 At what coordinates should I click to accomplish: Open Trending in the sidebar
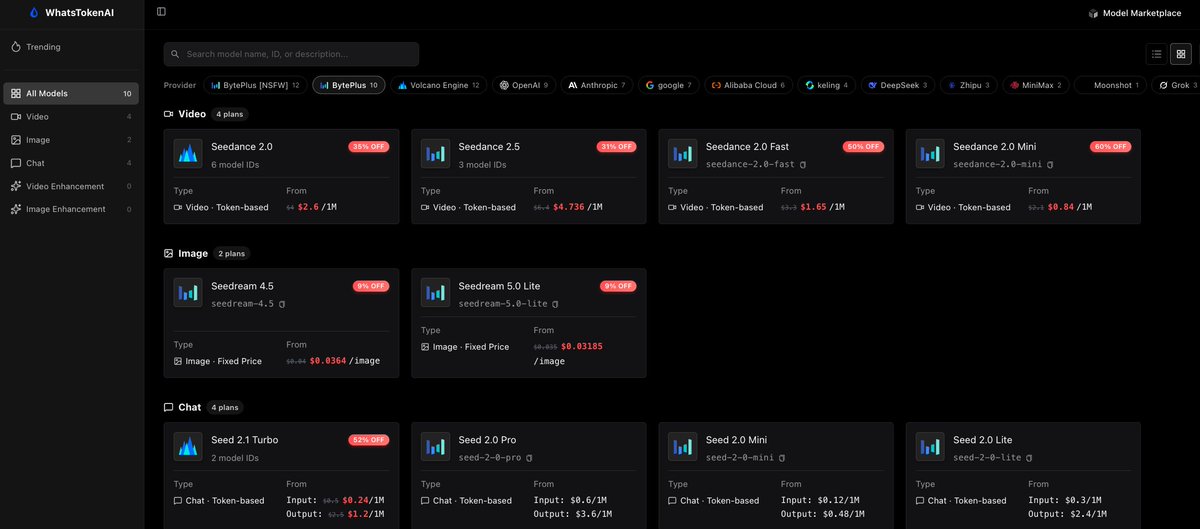click(72, 47)
